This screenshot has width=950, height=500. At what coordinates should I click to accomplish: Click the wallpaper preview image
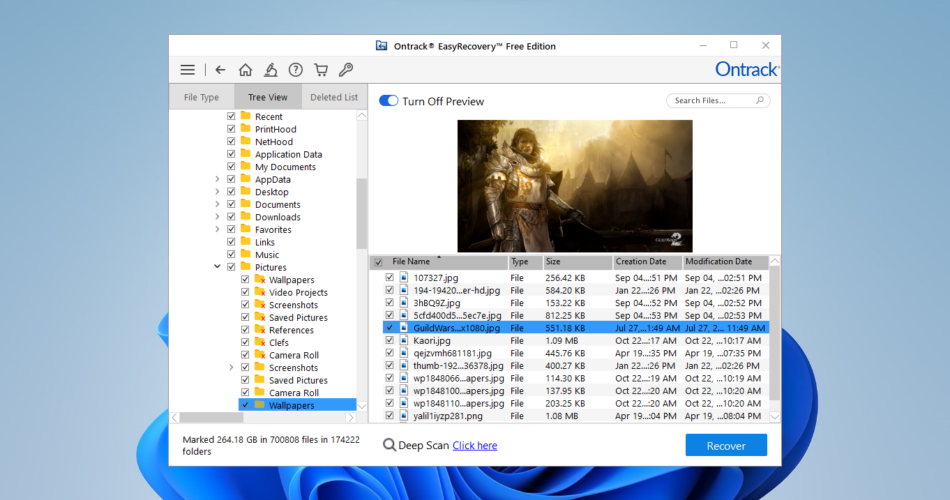[x=574, y=186]
